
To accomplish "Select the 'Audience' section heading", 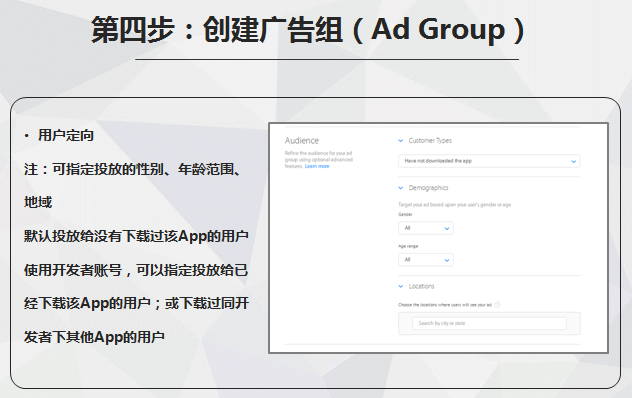I will point(301,140).
